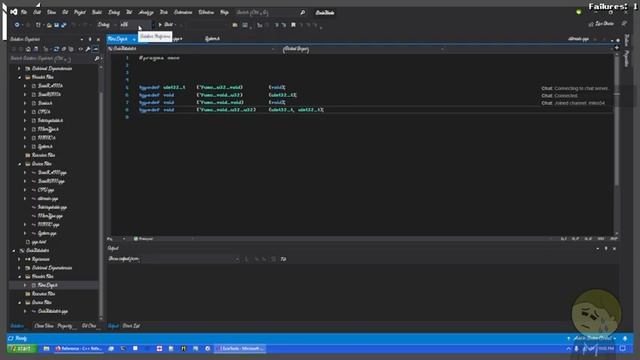
Task: Open the Global Scope dropdown above the editor
Action: coord(363,49)
